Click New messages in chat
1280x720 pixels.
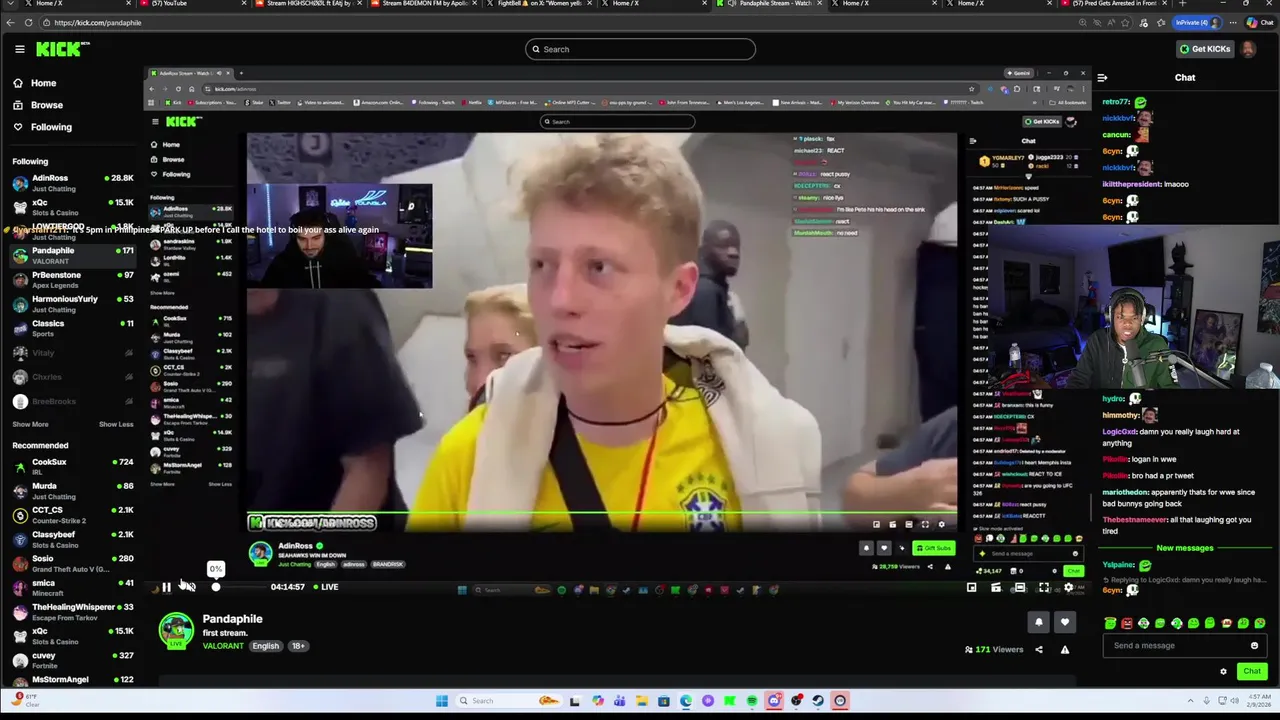click(x=1185, y=548)
